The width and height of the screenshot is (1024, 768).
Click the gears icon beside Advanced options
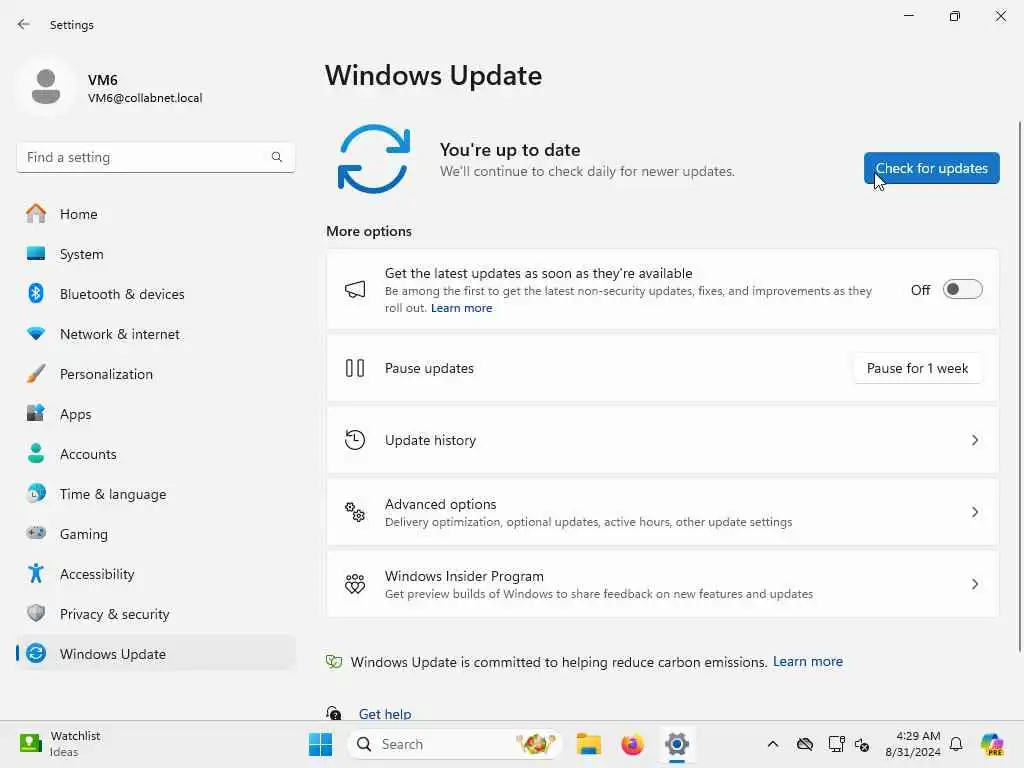pos(355,512)
